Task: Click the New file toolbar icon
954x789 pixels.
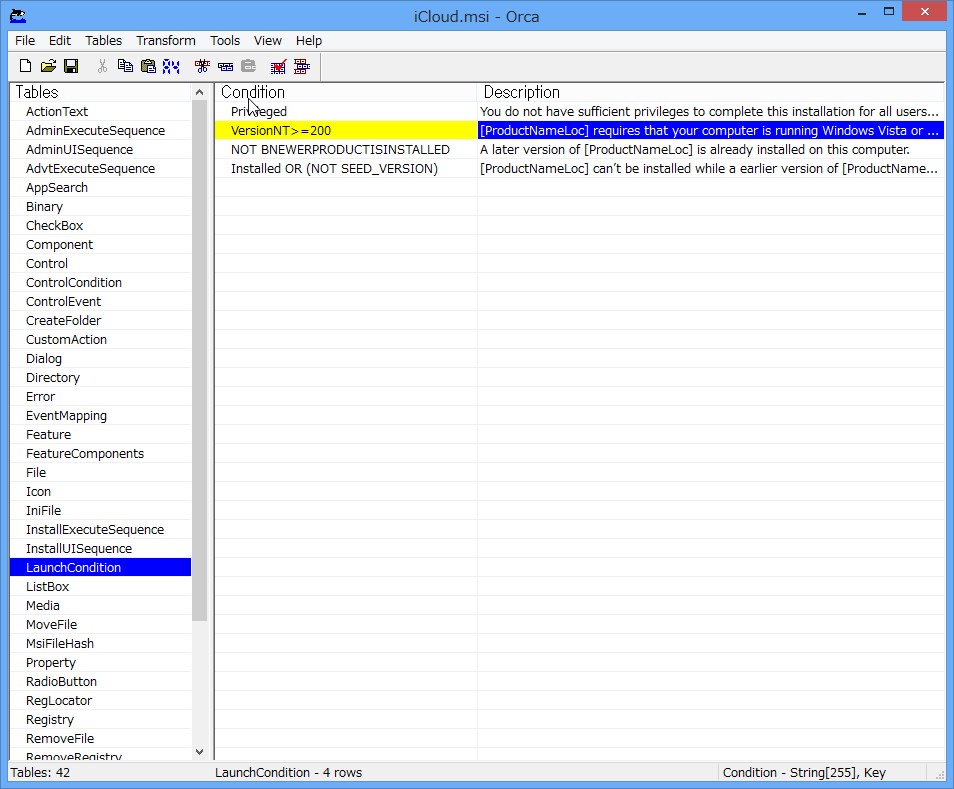Action: click(x=26, y=66)
